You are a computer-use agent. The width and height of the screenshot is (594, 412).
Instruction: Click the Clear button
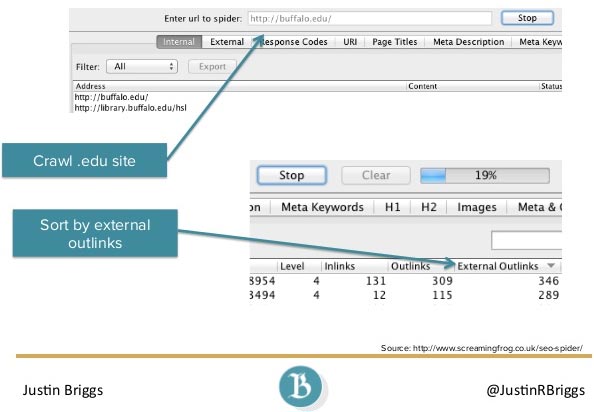point(376,175)
